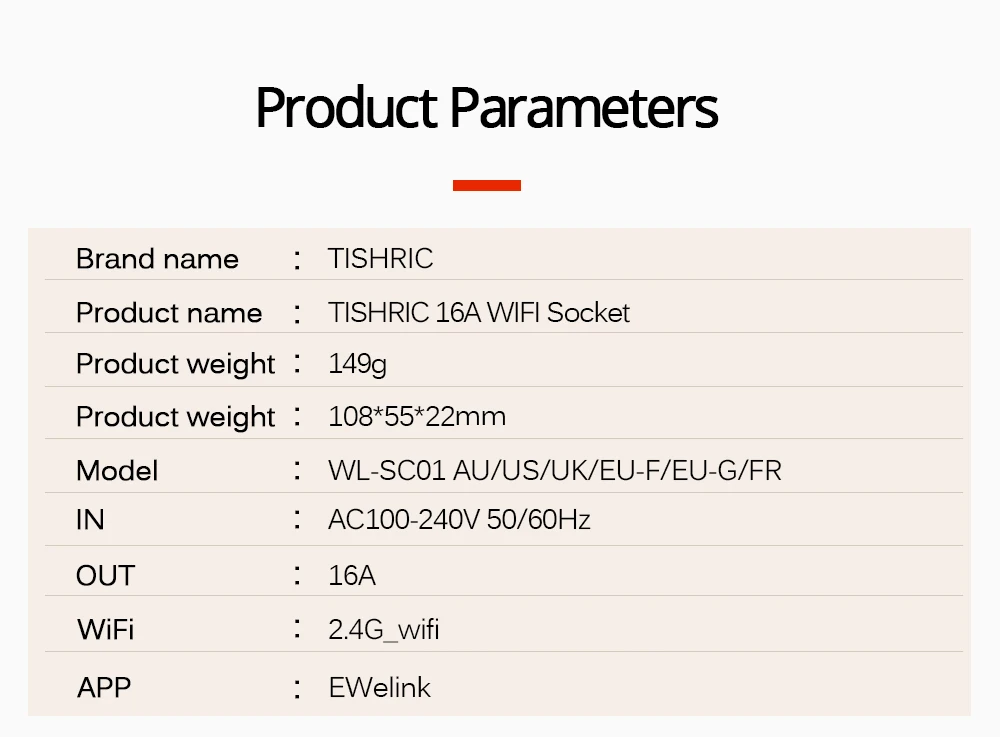Screen dimensions: 1000x737
Task: Select the 149g weight value
Action: point(357,364)
